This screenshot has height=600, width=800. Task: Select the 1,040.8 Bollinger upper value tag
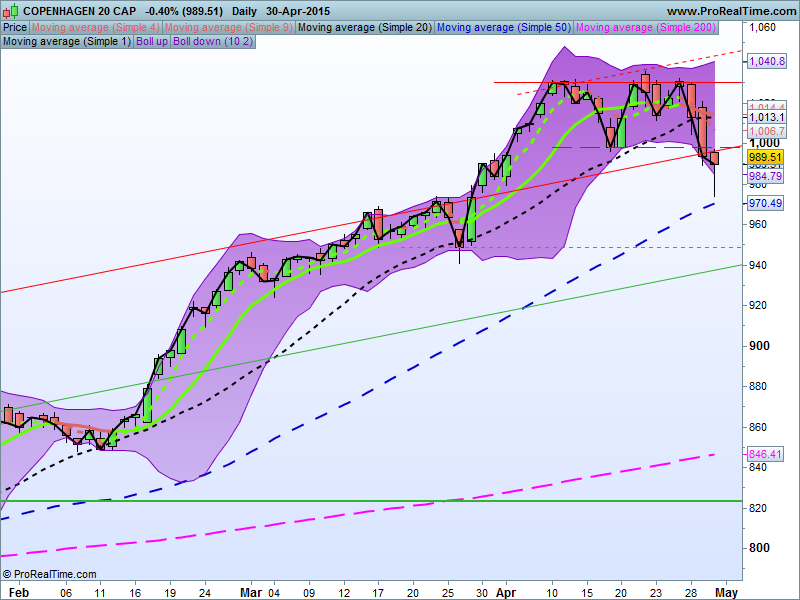click(766, 61)
